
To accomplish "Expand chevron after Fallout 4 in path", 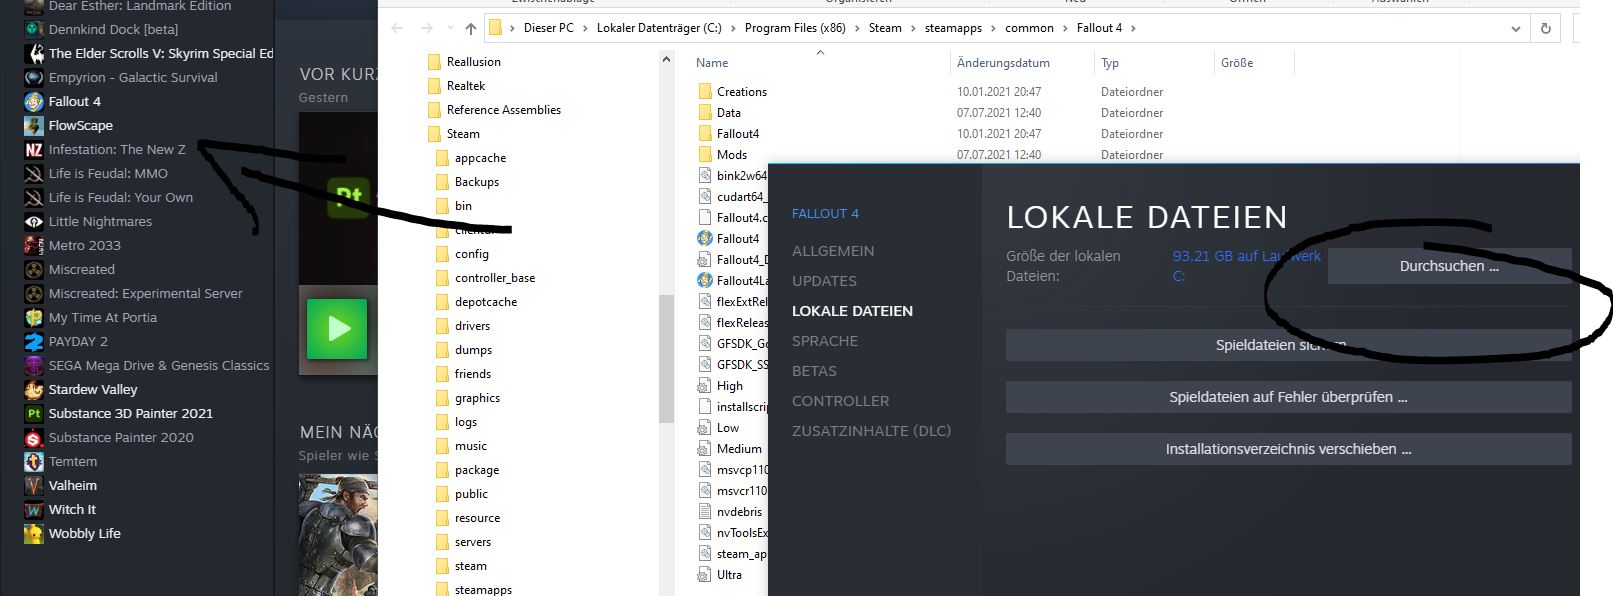I will [1133, 28].
